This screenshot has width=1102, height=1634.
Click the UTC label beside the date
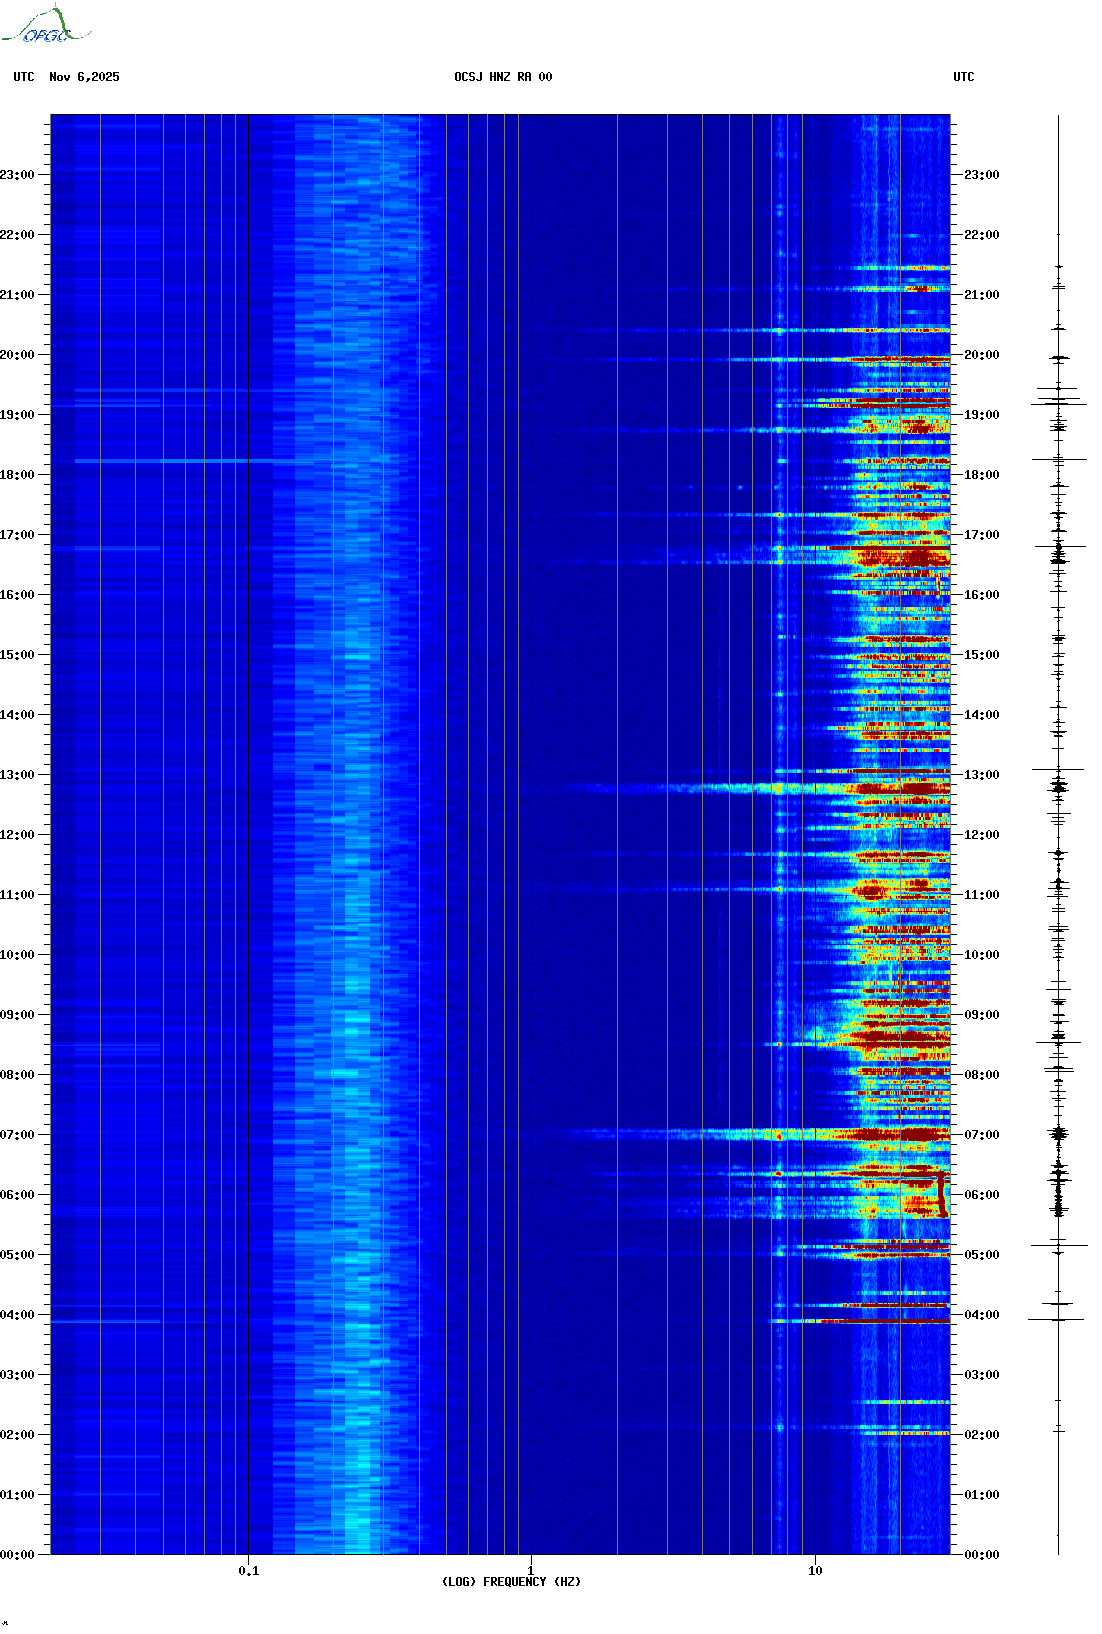pyautogui.click(x=24, y=77)
